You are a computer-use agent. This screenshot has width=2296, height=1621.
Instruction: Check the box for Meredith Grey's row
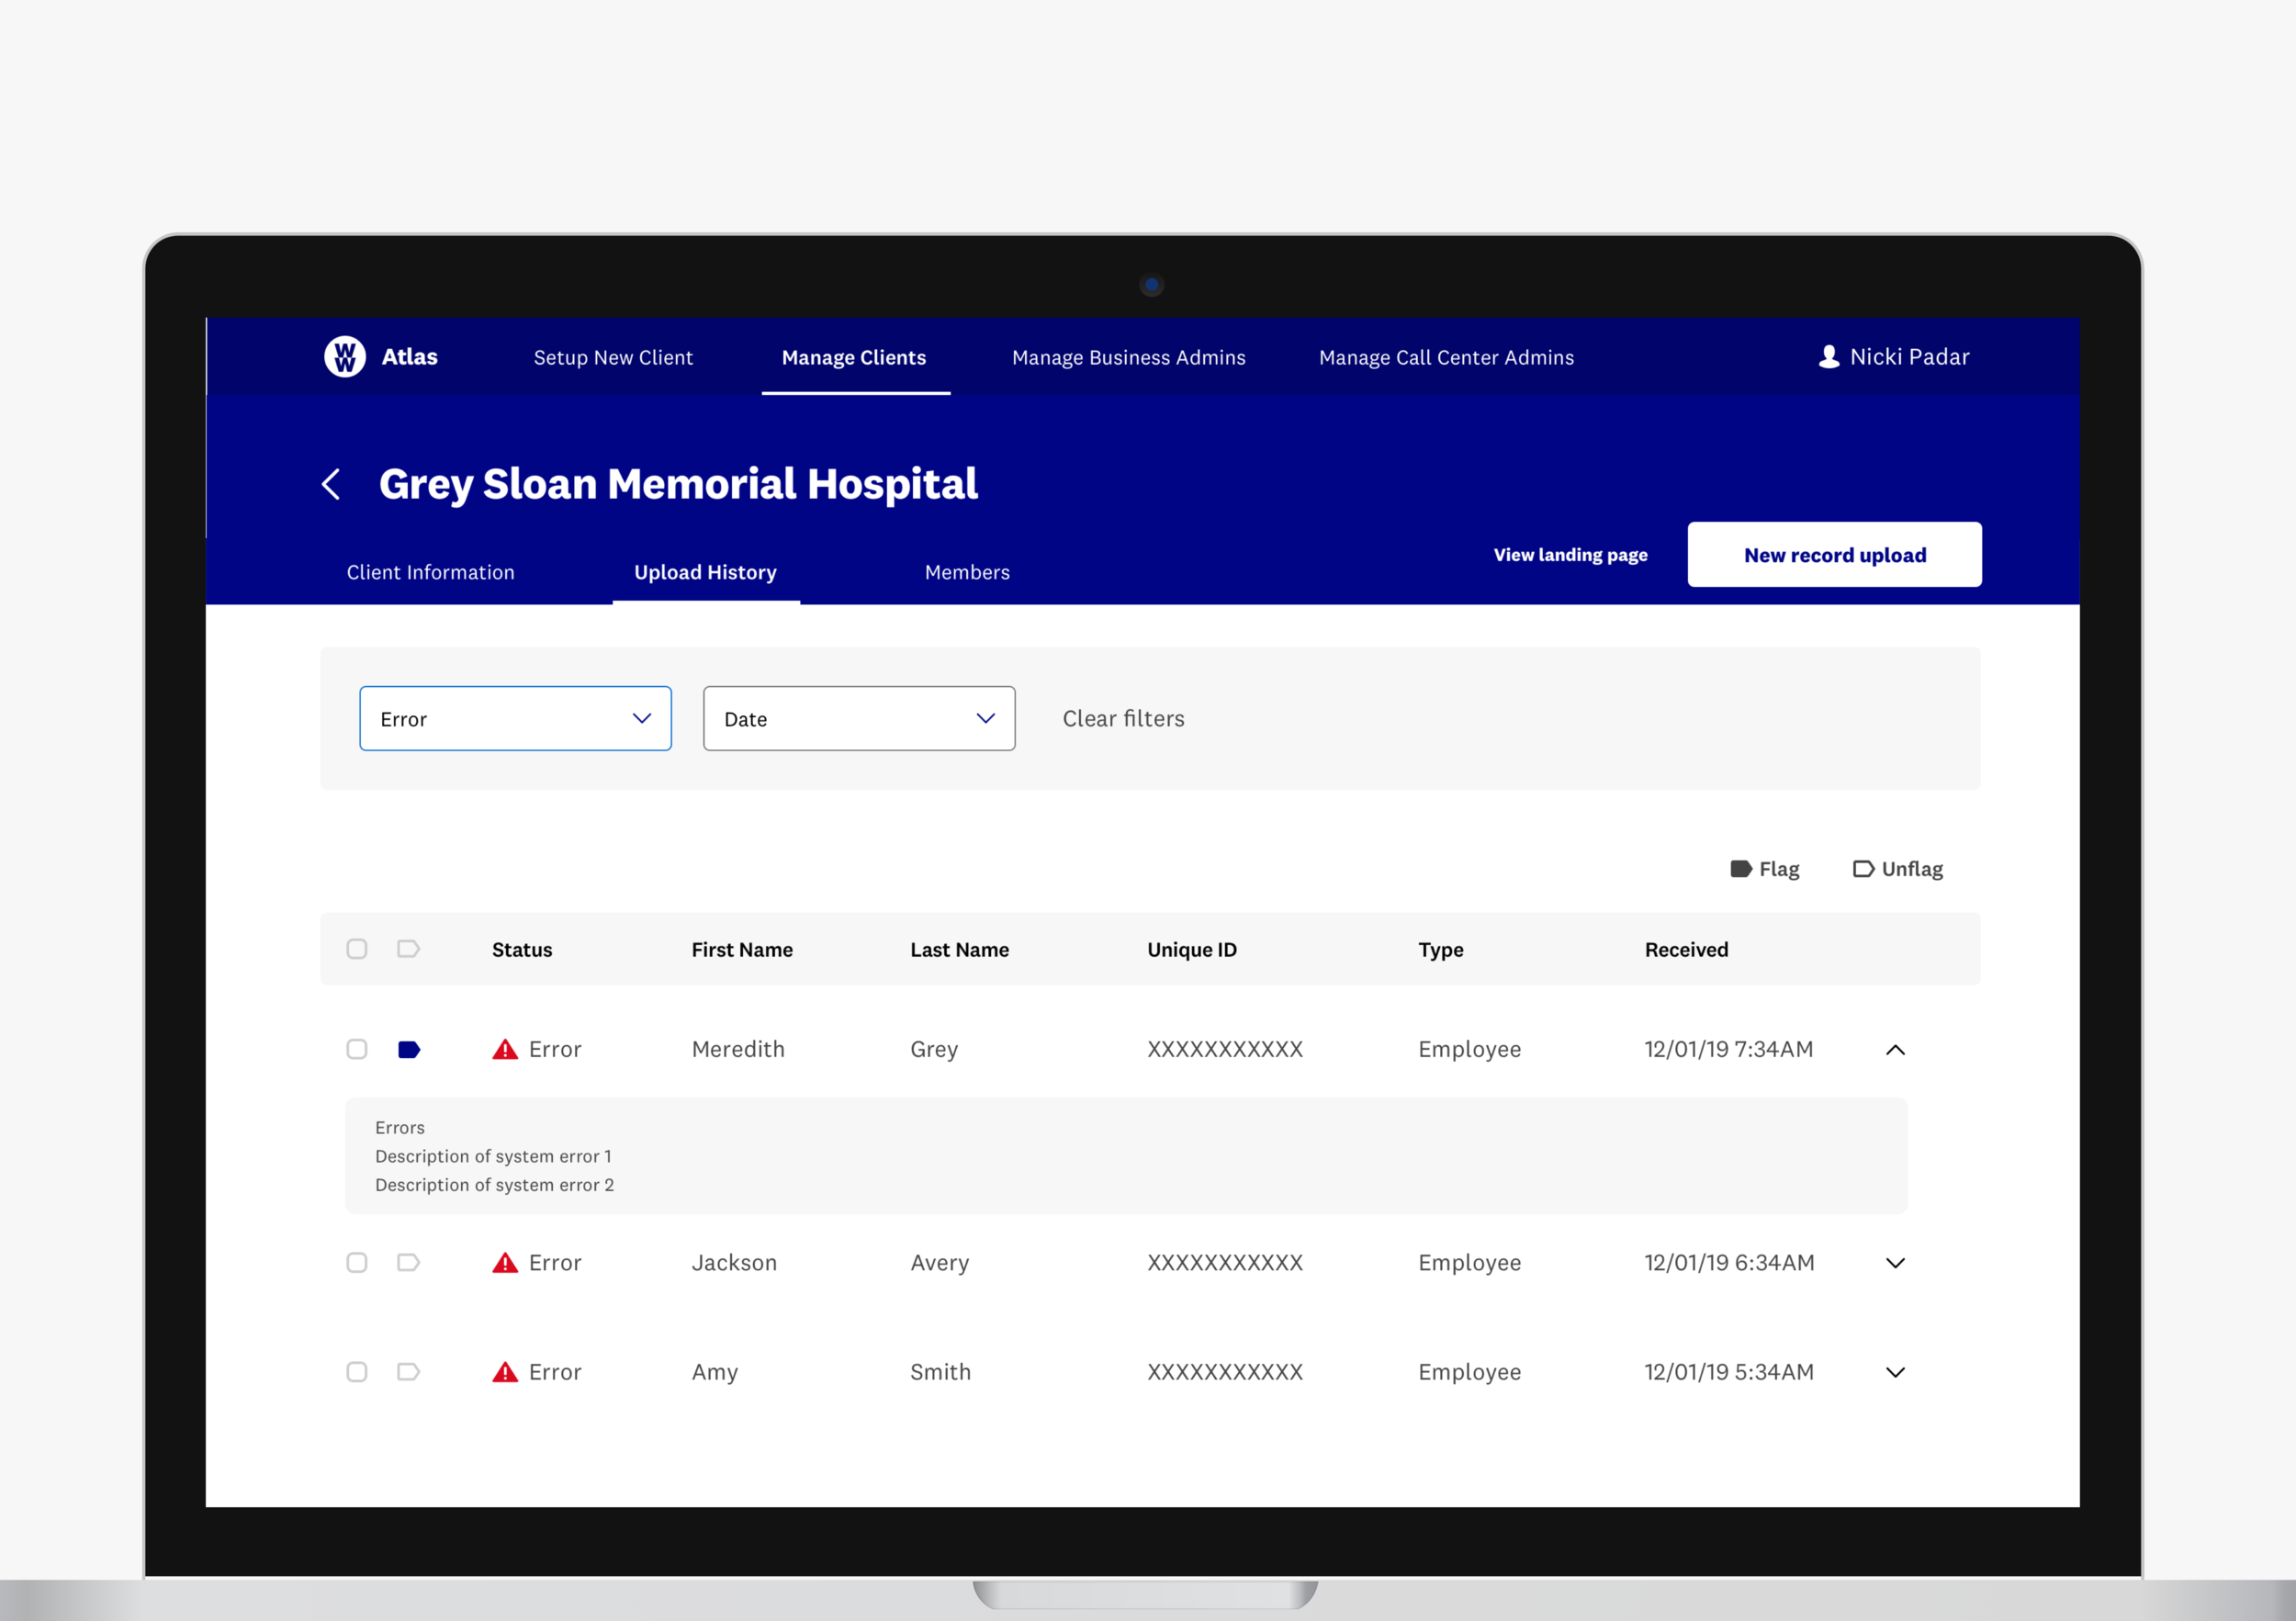coord(357,1049)
